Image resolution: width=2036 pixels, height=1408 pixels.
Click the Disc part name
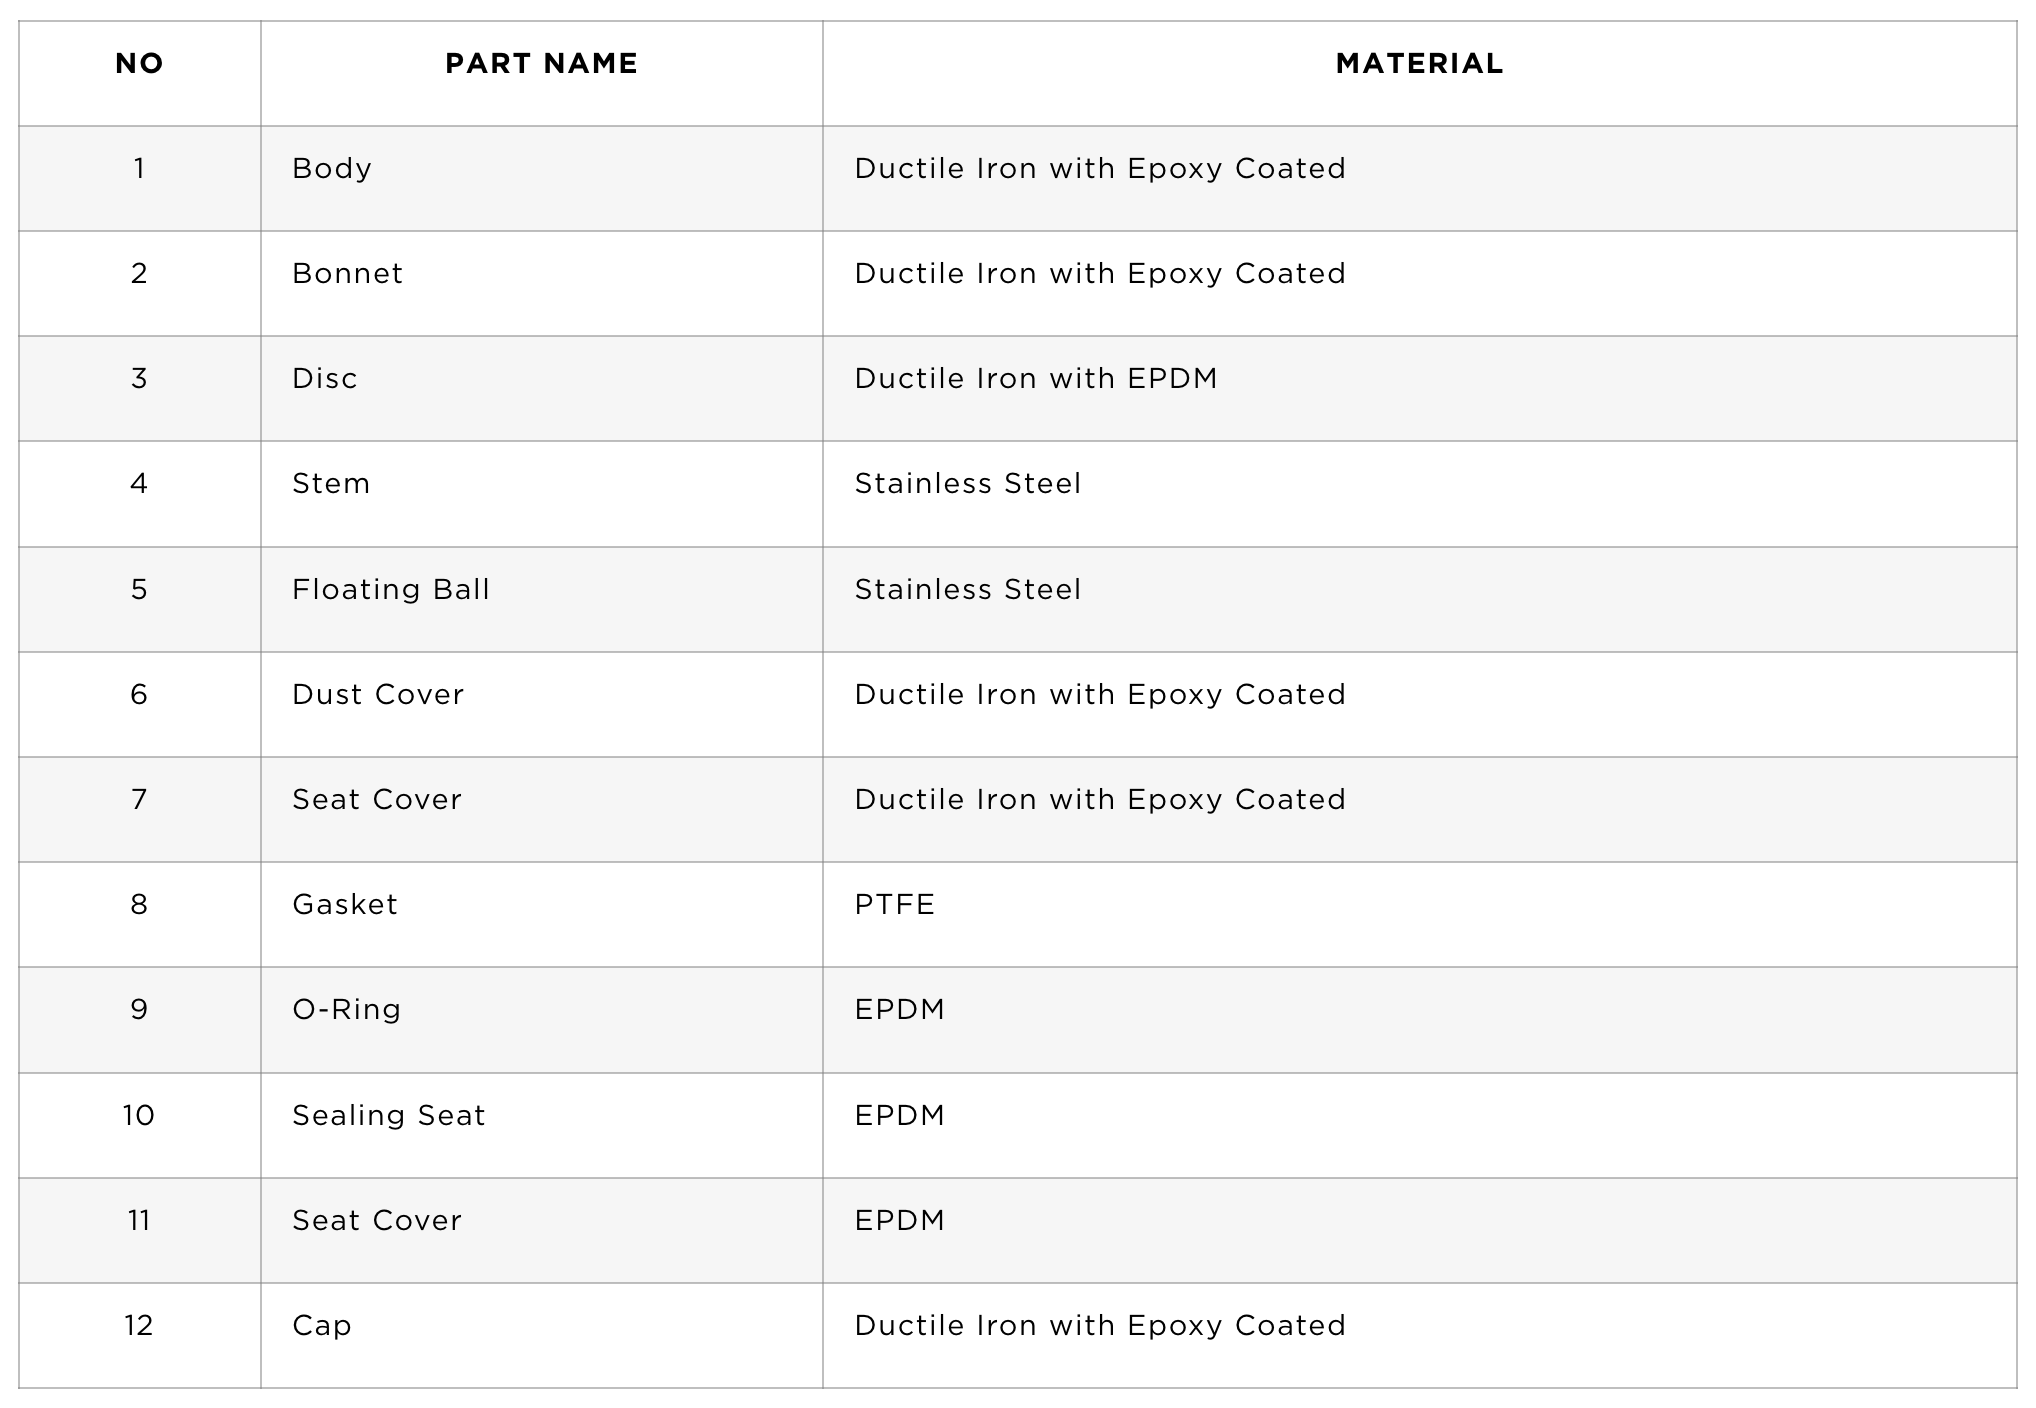tap(324, 379)
